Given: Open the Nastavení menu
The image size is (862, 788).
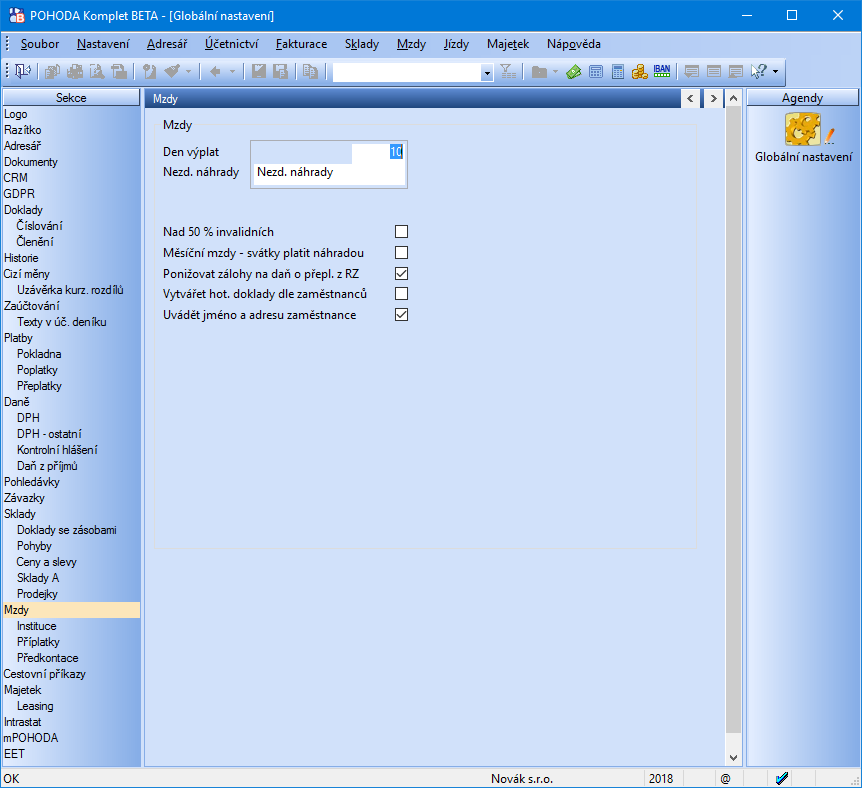Looking at the screenshot, I should click(x=103, y=44).
